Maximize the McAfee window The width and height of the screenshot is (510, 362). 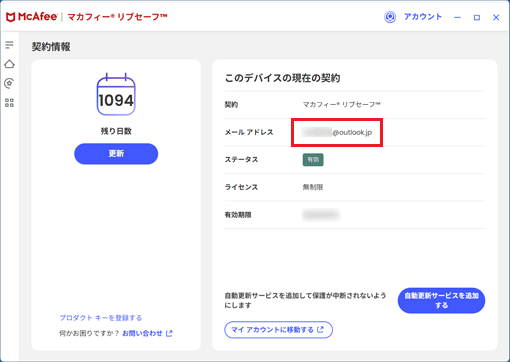click(x=477, y=17)
